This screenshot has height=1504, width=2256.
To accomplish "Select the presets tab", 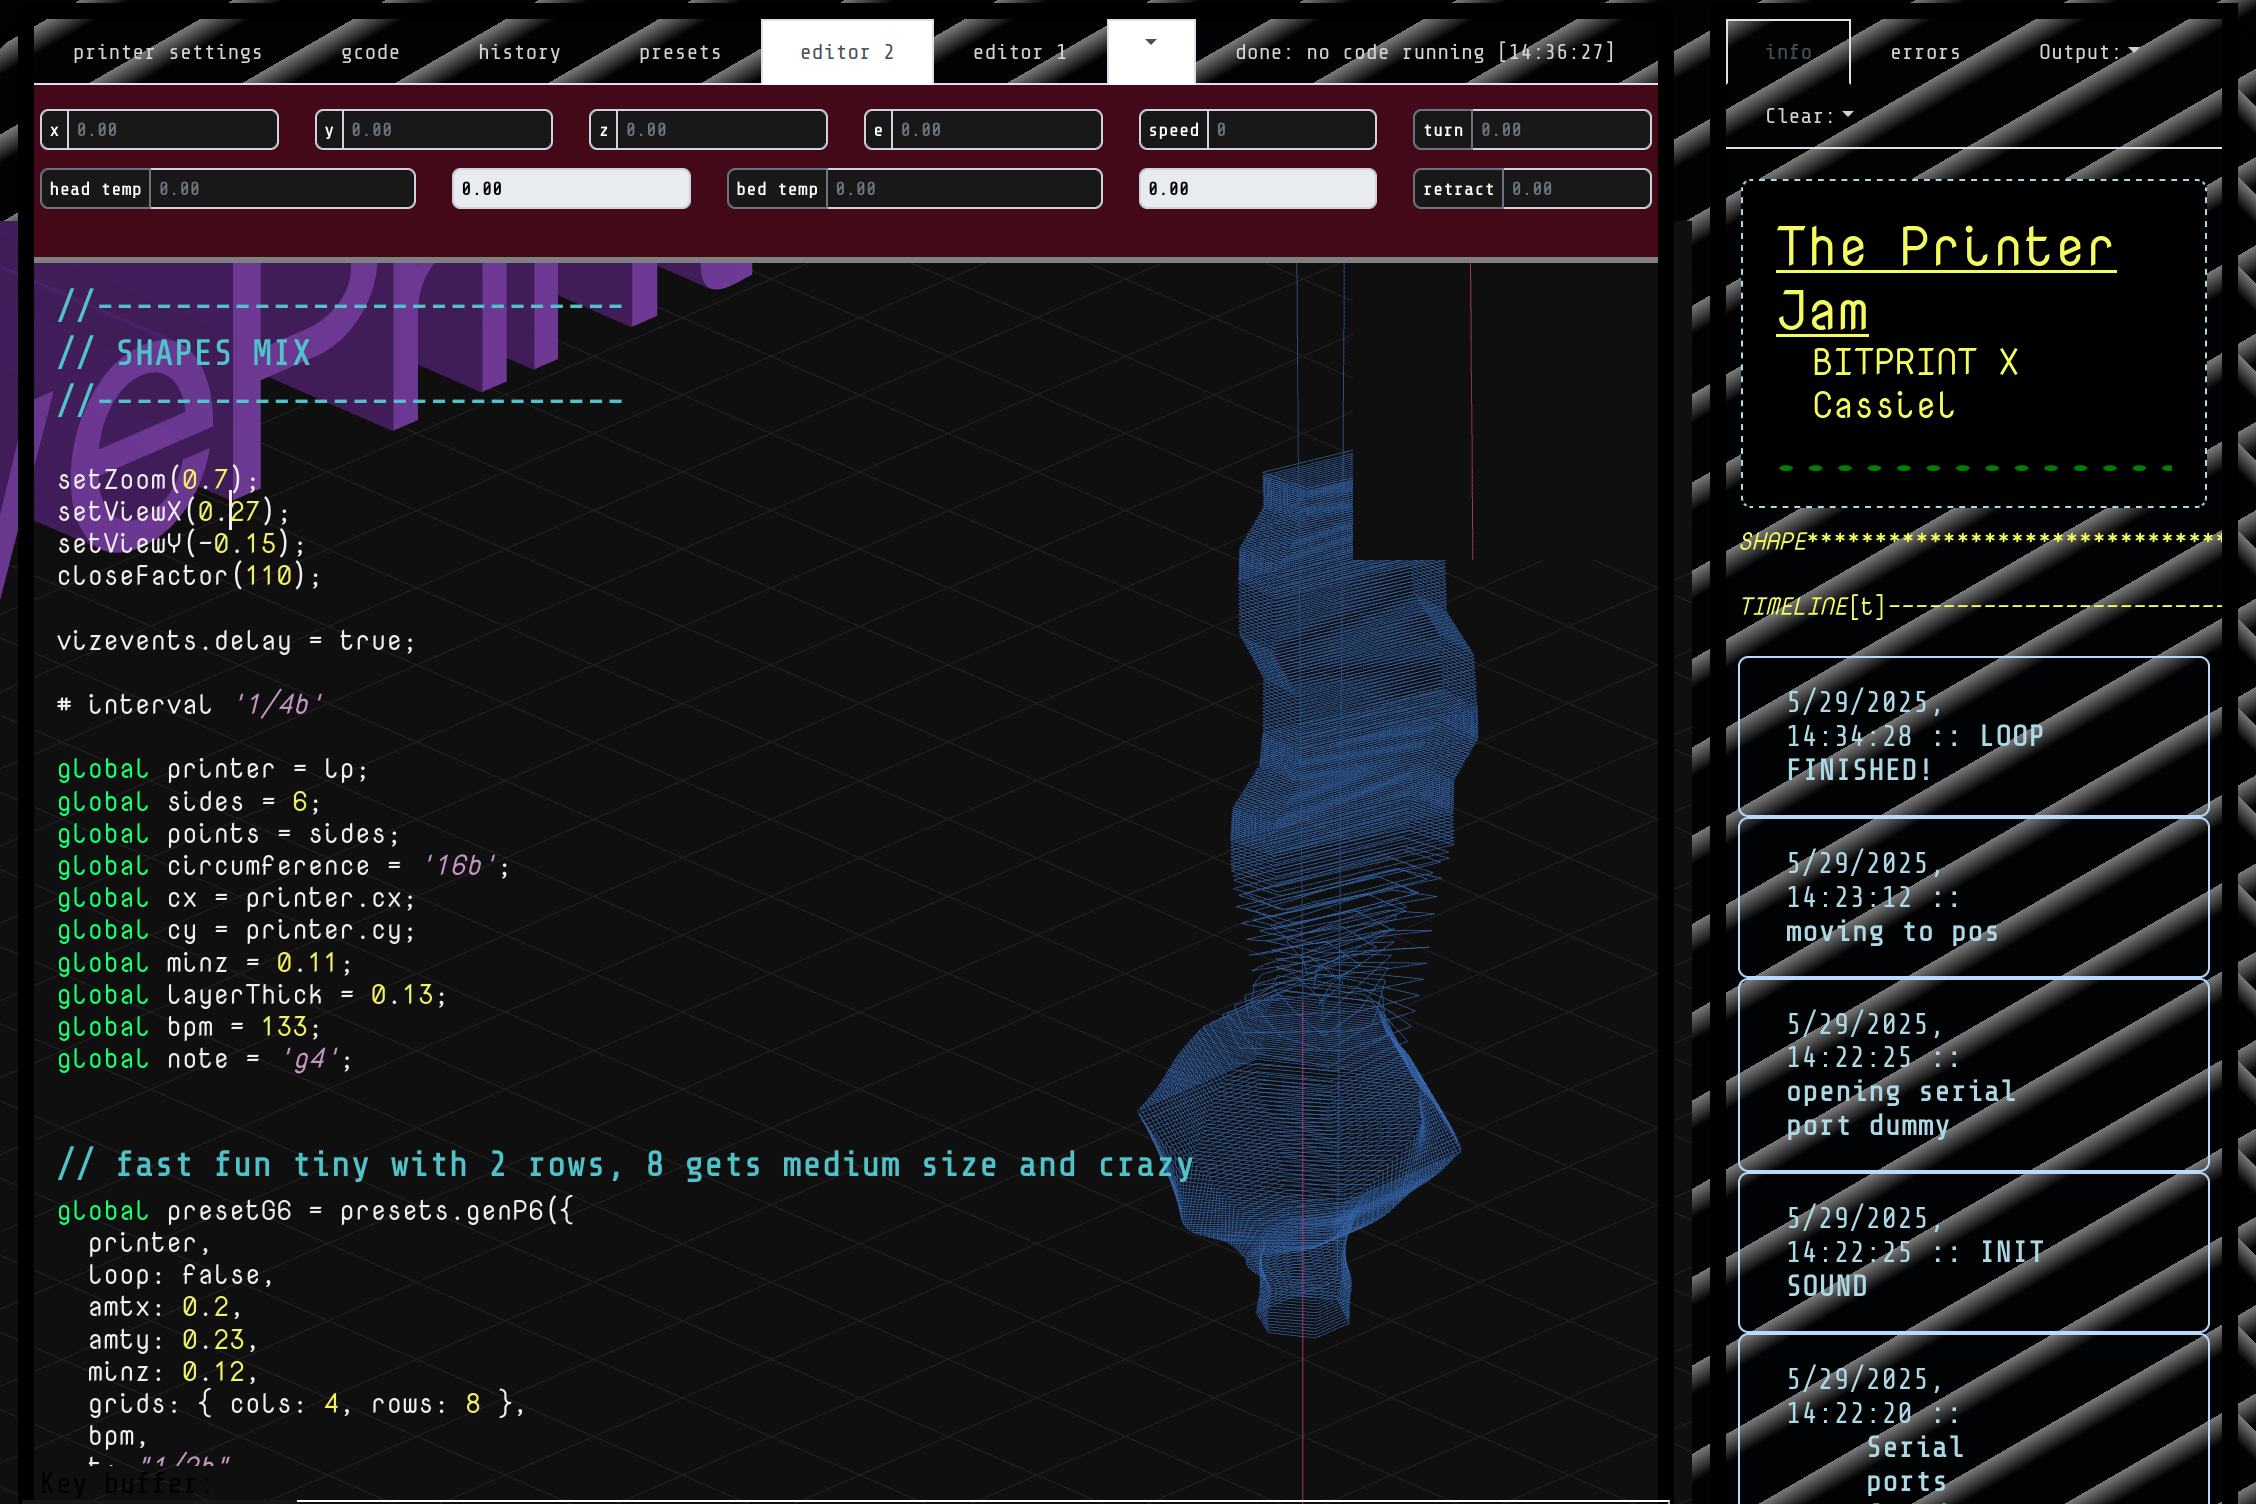I will (680, 52).
